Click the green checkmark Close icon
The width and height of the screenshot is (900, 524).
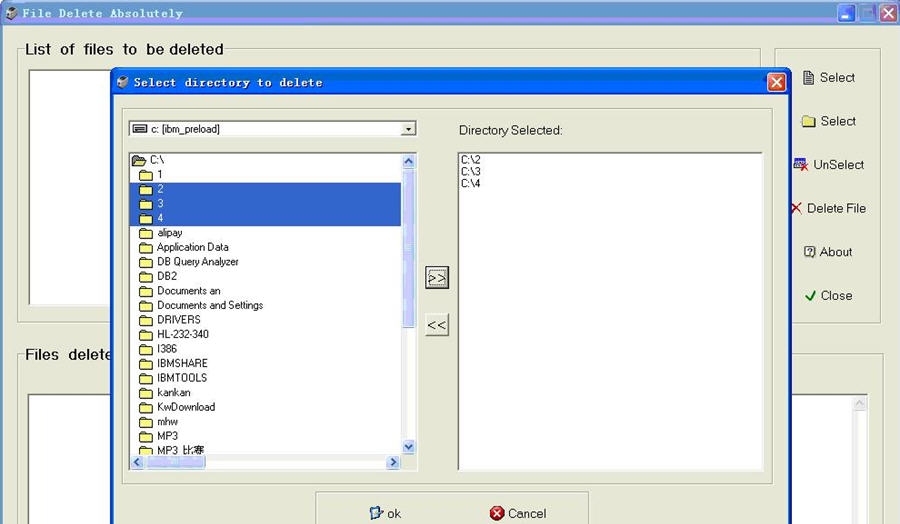click(811, 296)
